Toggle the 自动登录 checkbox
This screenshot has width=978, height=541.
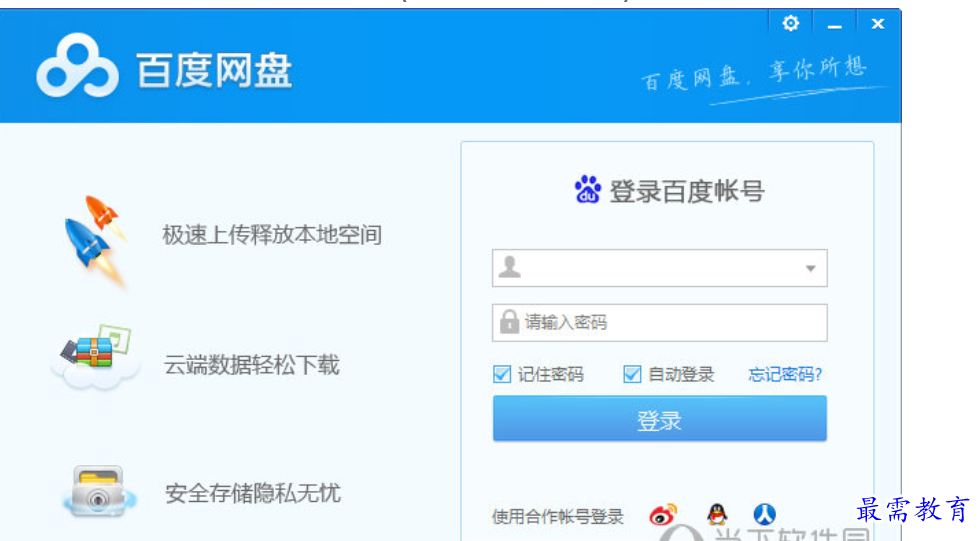[x=632, y=374]
